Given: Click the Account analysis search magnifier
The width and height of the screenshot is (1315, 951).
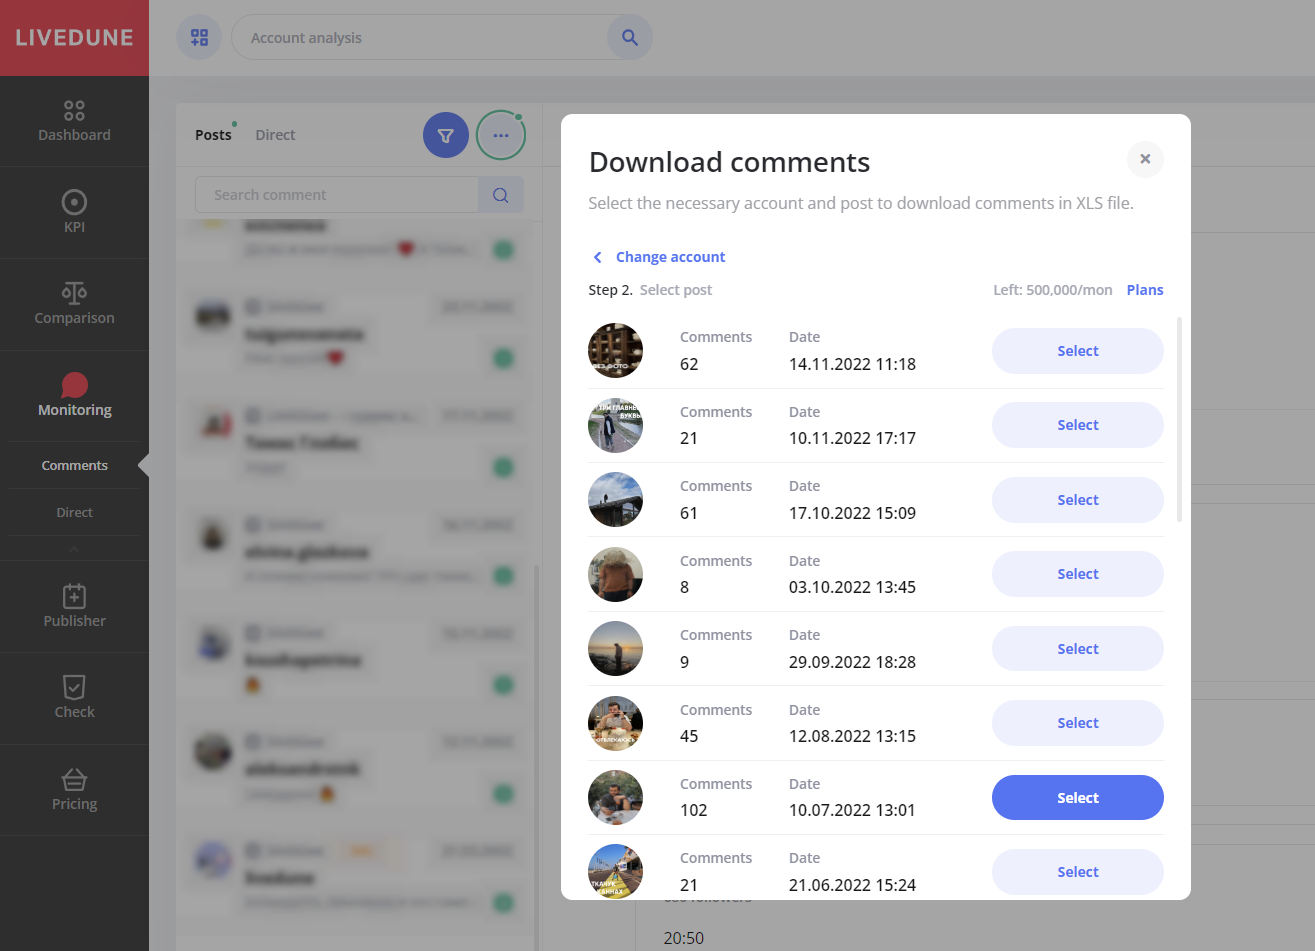Looking at the screenshot, I should point(629,37).
